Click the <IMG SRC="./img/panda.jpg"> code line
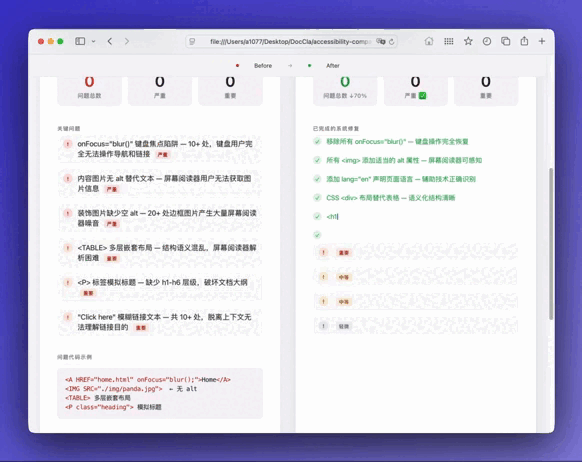582x462 pixels. 131,389
